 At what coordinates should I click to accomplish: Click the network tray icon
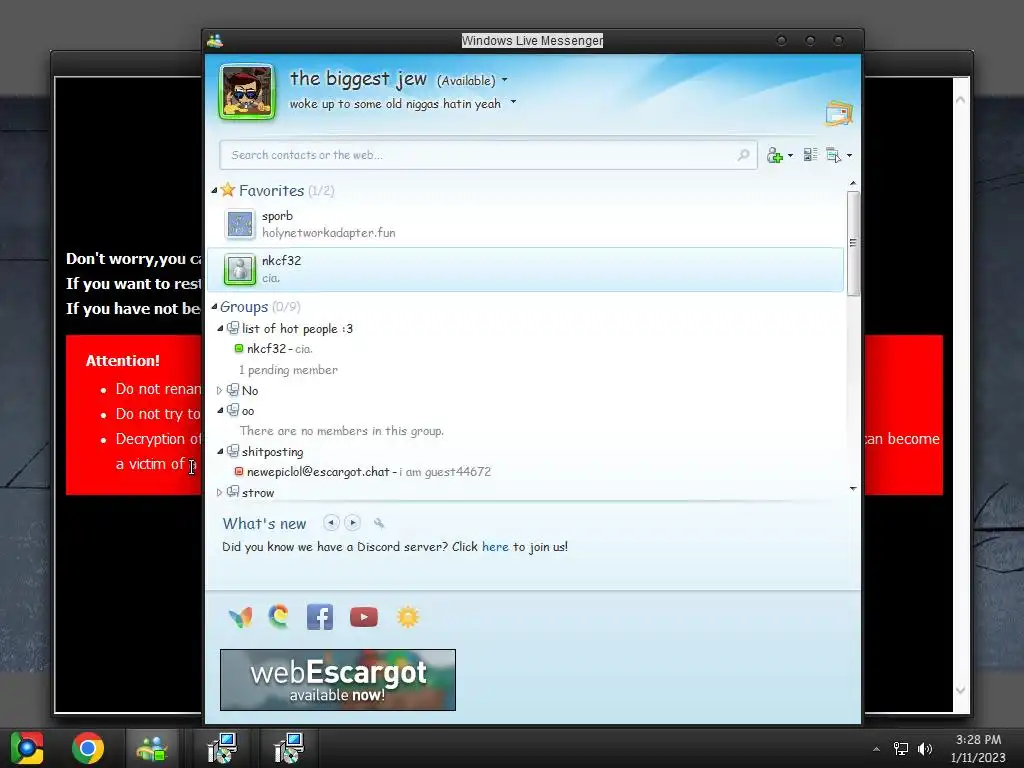pyautogui.click(x=901, y=749)
